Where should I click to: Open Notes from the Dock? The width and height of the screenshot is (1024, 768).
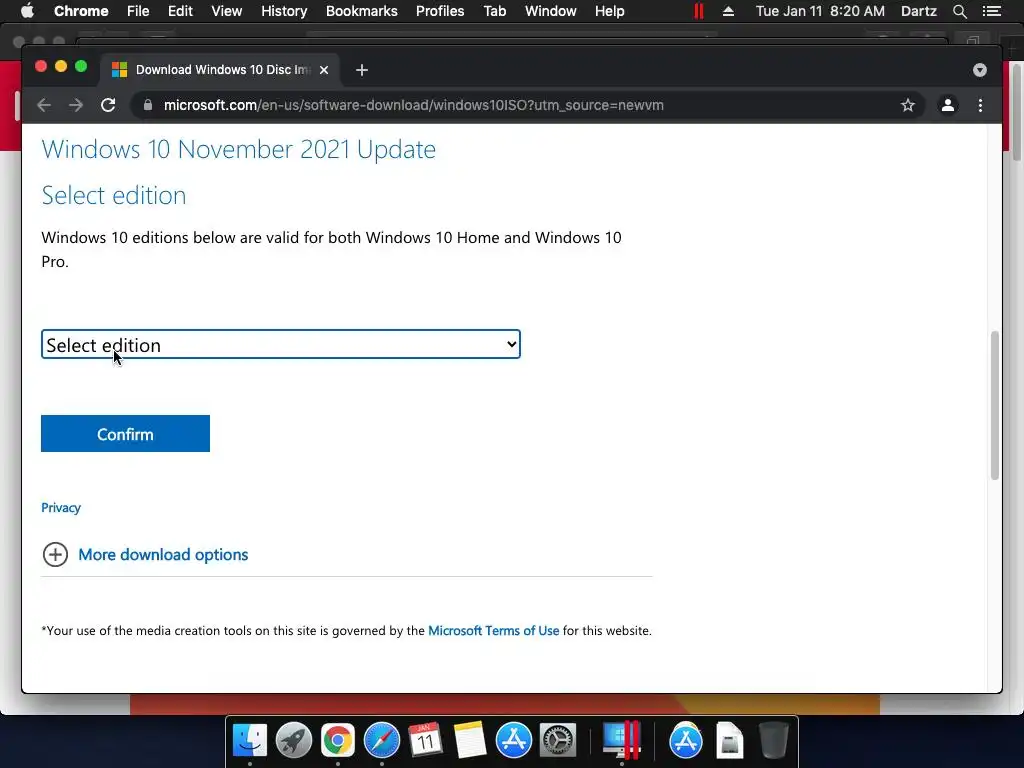pos(470,740)
